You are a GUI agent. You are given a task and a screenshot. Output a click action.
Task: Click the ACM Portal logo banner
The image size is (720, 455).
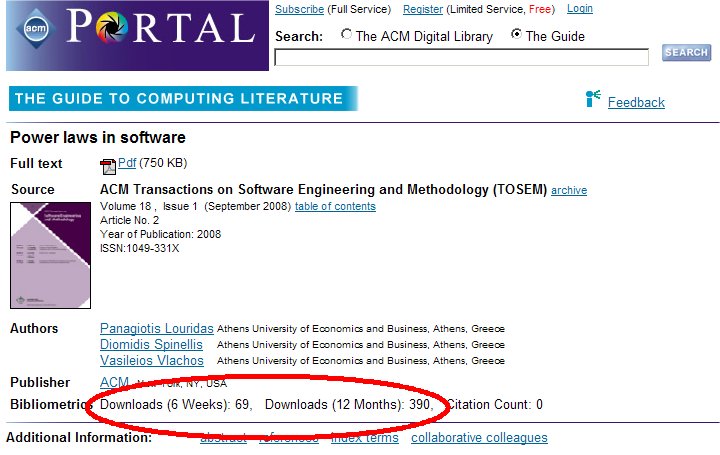pos(137,35)
